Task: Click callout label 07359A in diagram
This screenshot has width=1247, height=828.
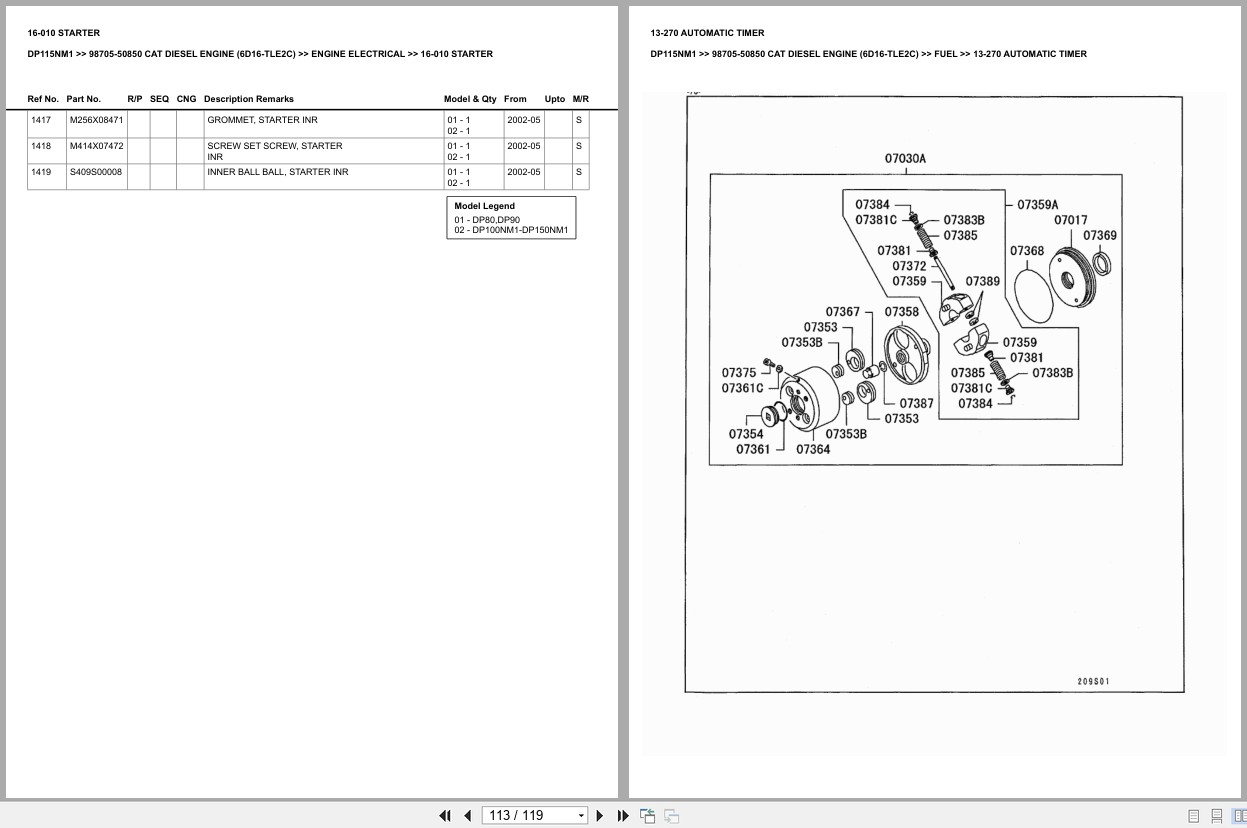Action: [x=1038, y=205]
